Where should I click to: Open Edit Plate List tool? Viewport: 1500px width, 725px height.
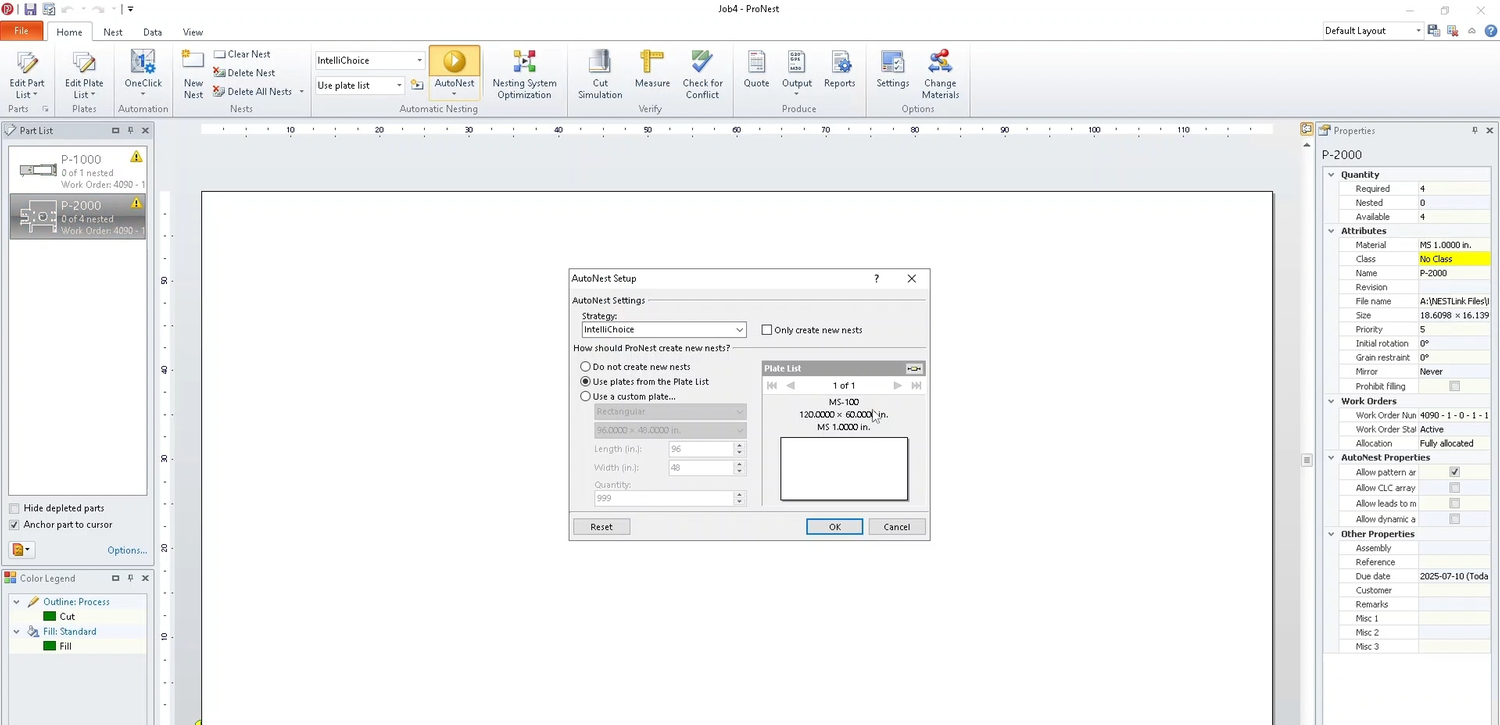(84, 74)
